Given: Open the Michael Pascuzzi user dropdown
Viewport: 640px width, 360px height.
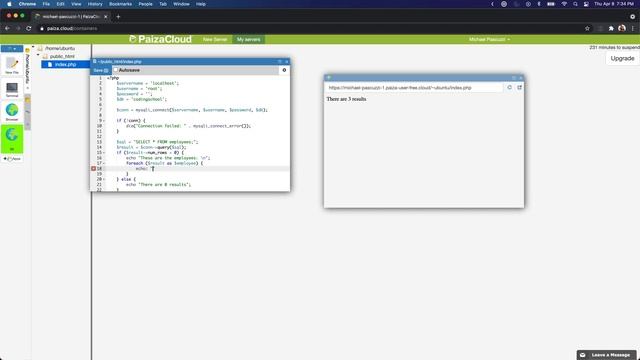Looking at the screenshot, I should coord(489,40).
